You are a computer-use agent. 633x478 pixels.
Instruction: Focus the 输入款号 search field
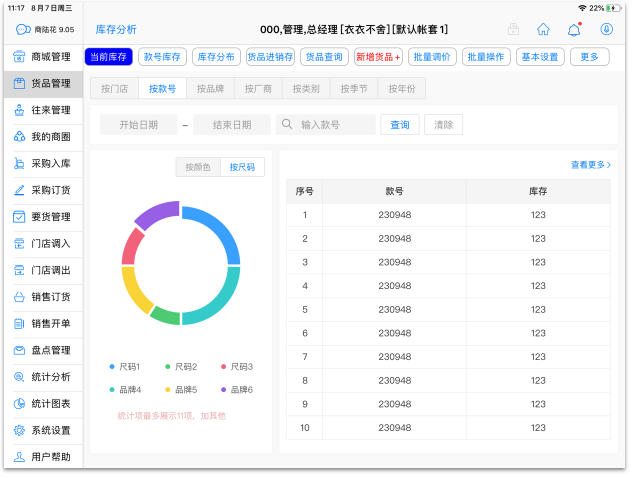[326, 125]
